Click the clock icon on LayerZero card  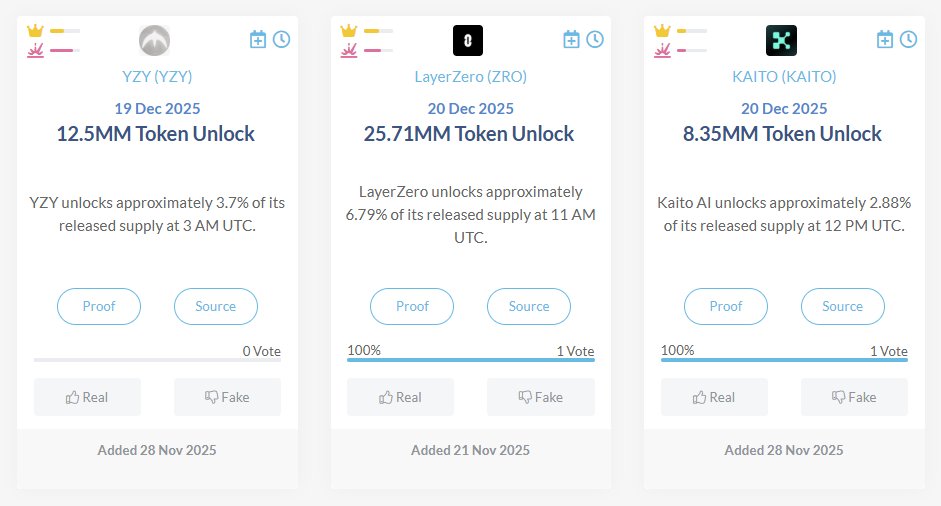(595, 39)
